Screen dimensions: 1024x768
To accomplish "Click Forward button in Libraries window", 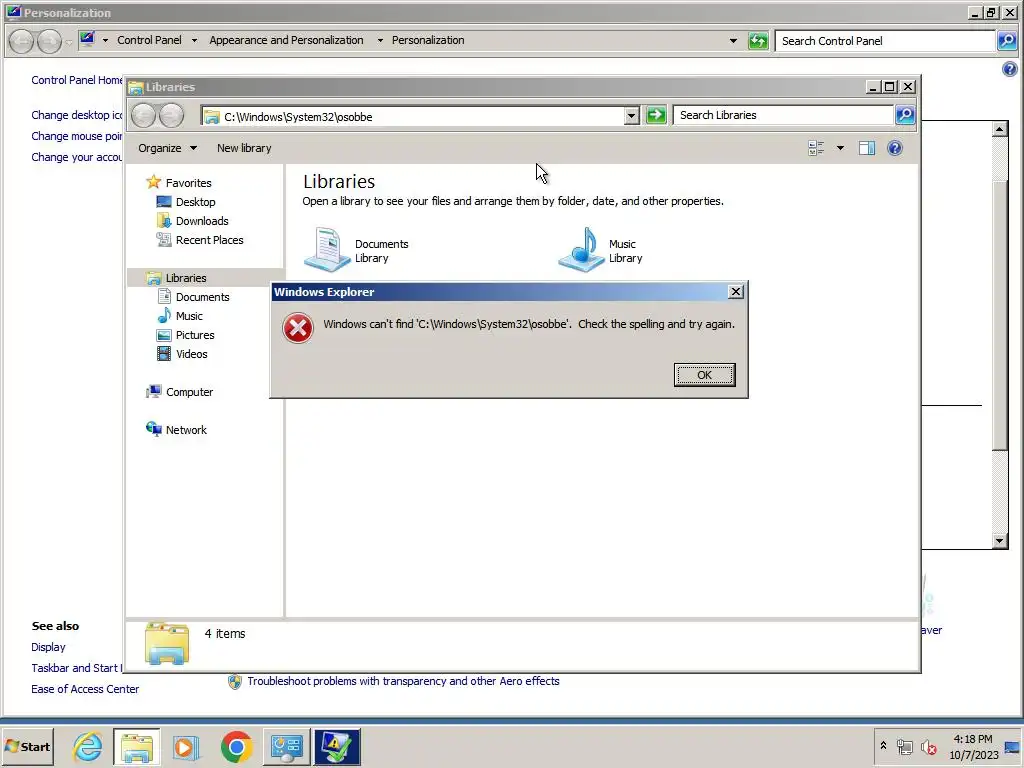I will pyautogui.click(x=171, y=116).
